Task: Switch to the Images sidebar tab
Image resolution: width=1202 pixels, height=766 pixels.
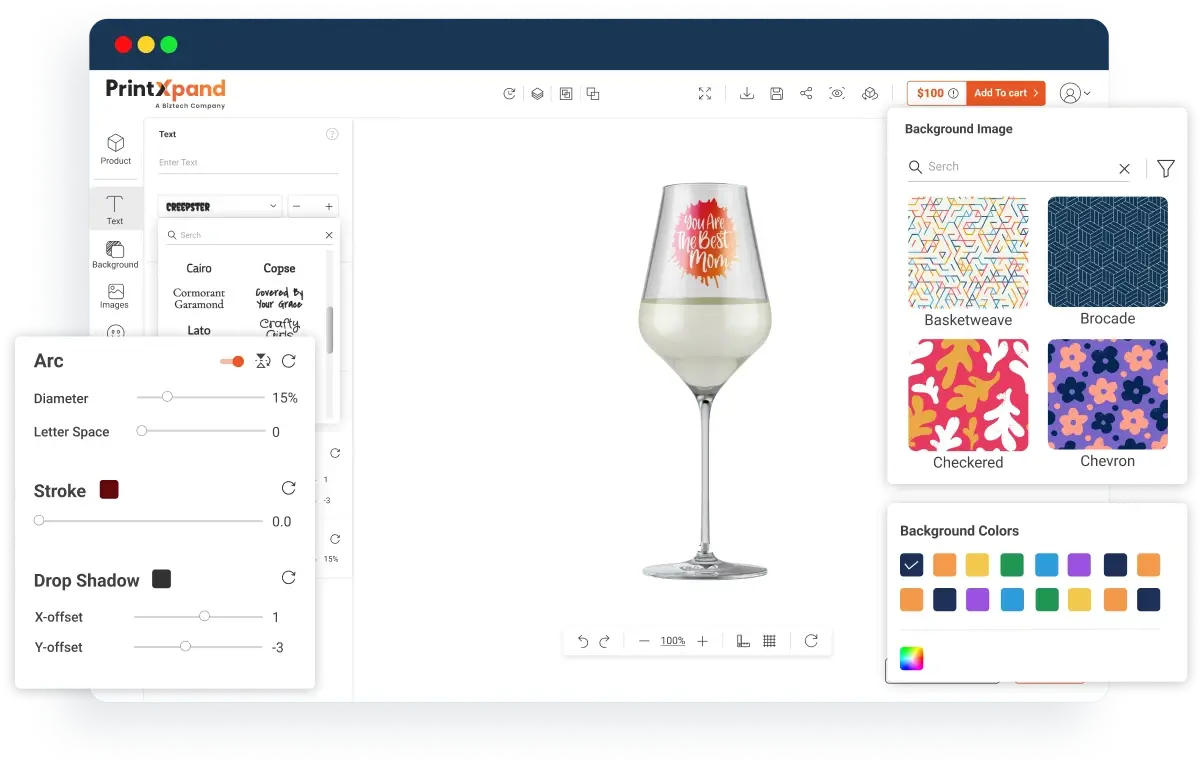Action: tap(115, 296)
